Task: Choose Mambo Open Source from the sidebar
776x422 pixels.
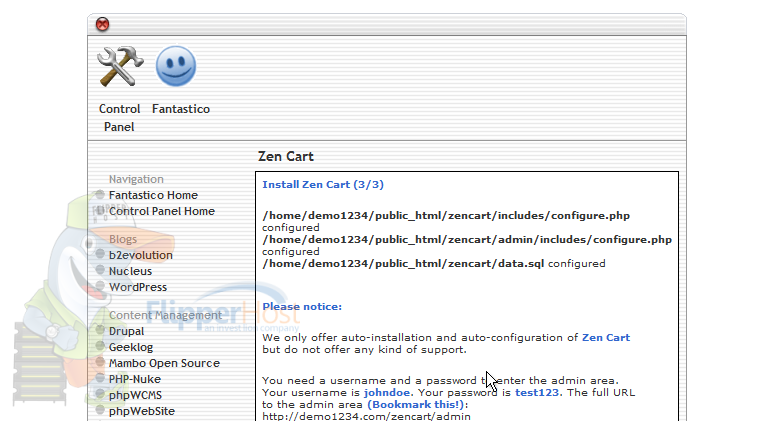Action: point(164,363)
